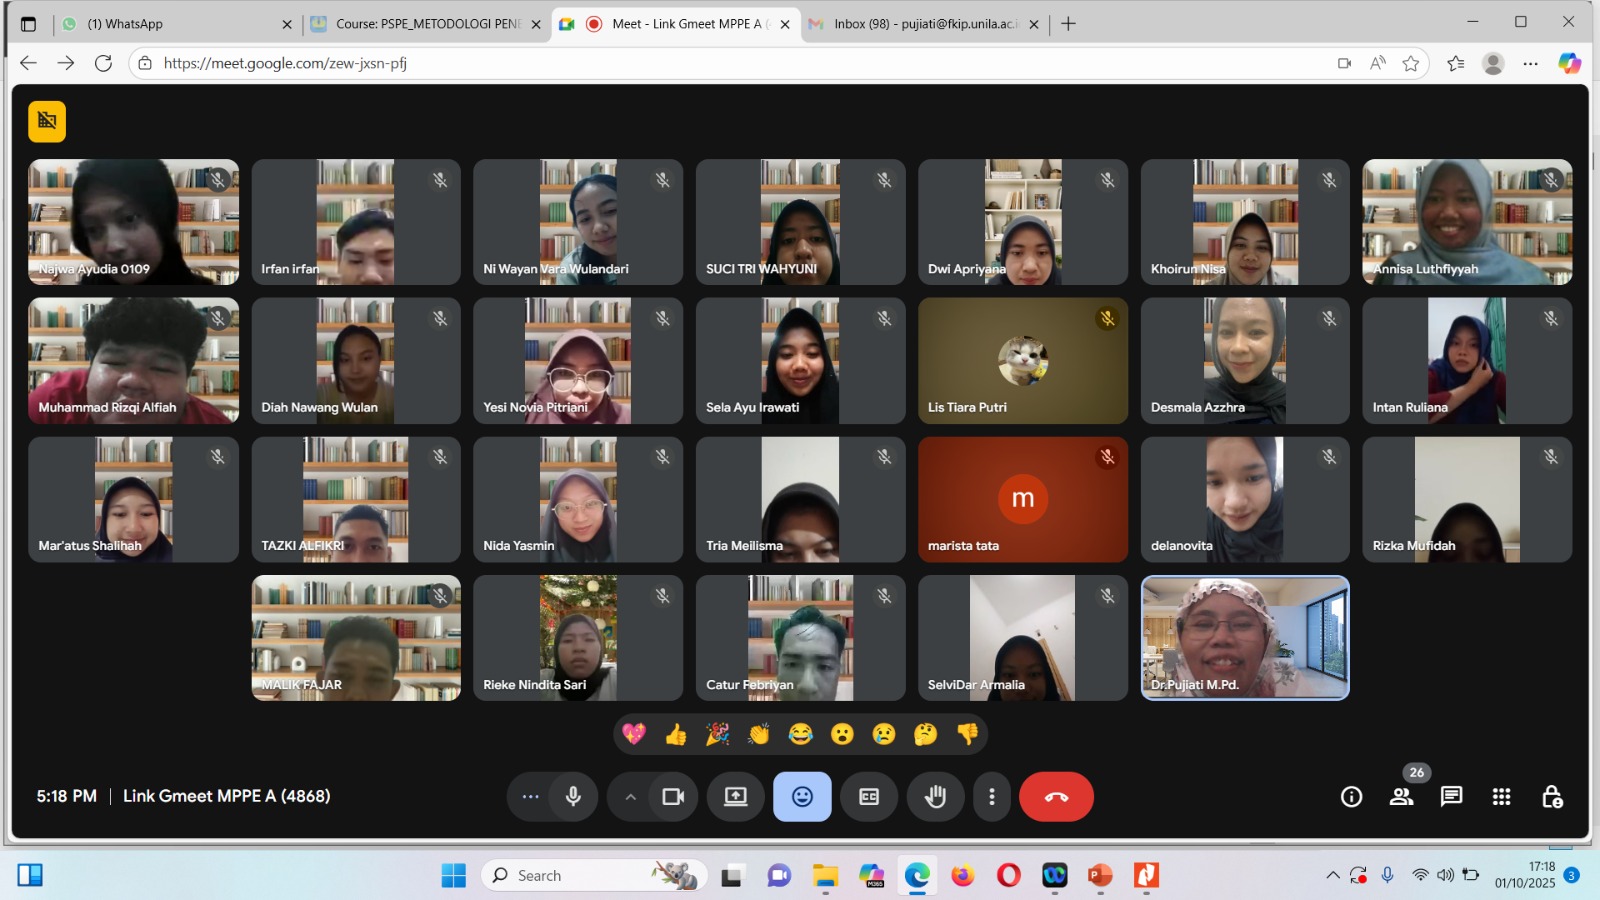Viewport: 1600px width, 900px height.
Task: Open the Activities grid icon
Action: (1501, 797)
